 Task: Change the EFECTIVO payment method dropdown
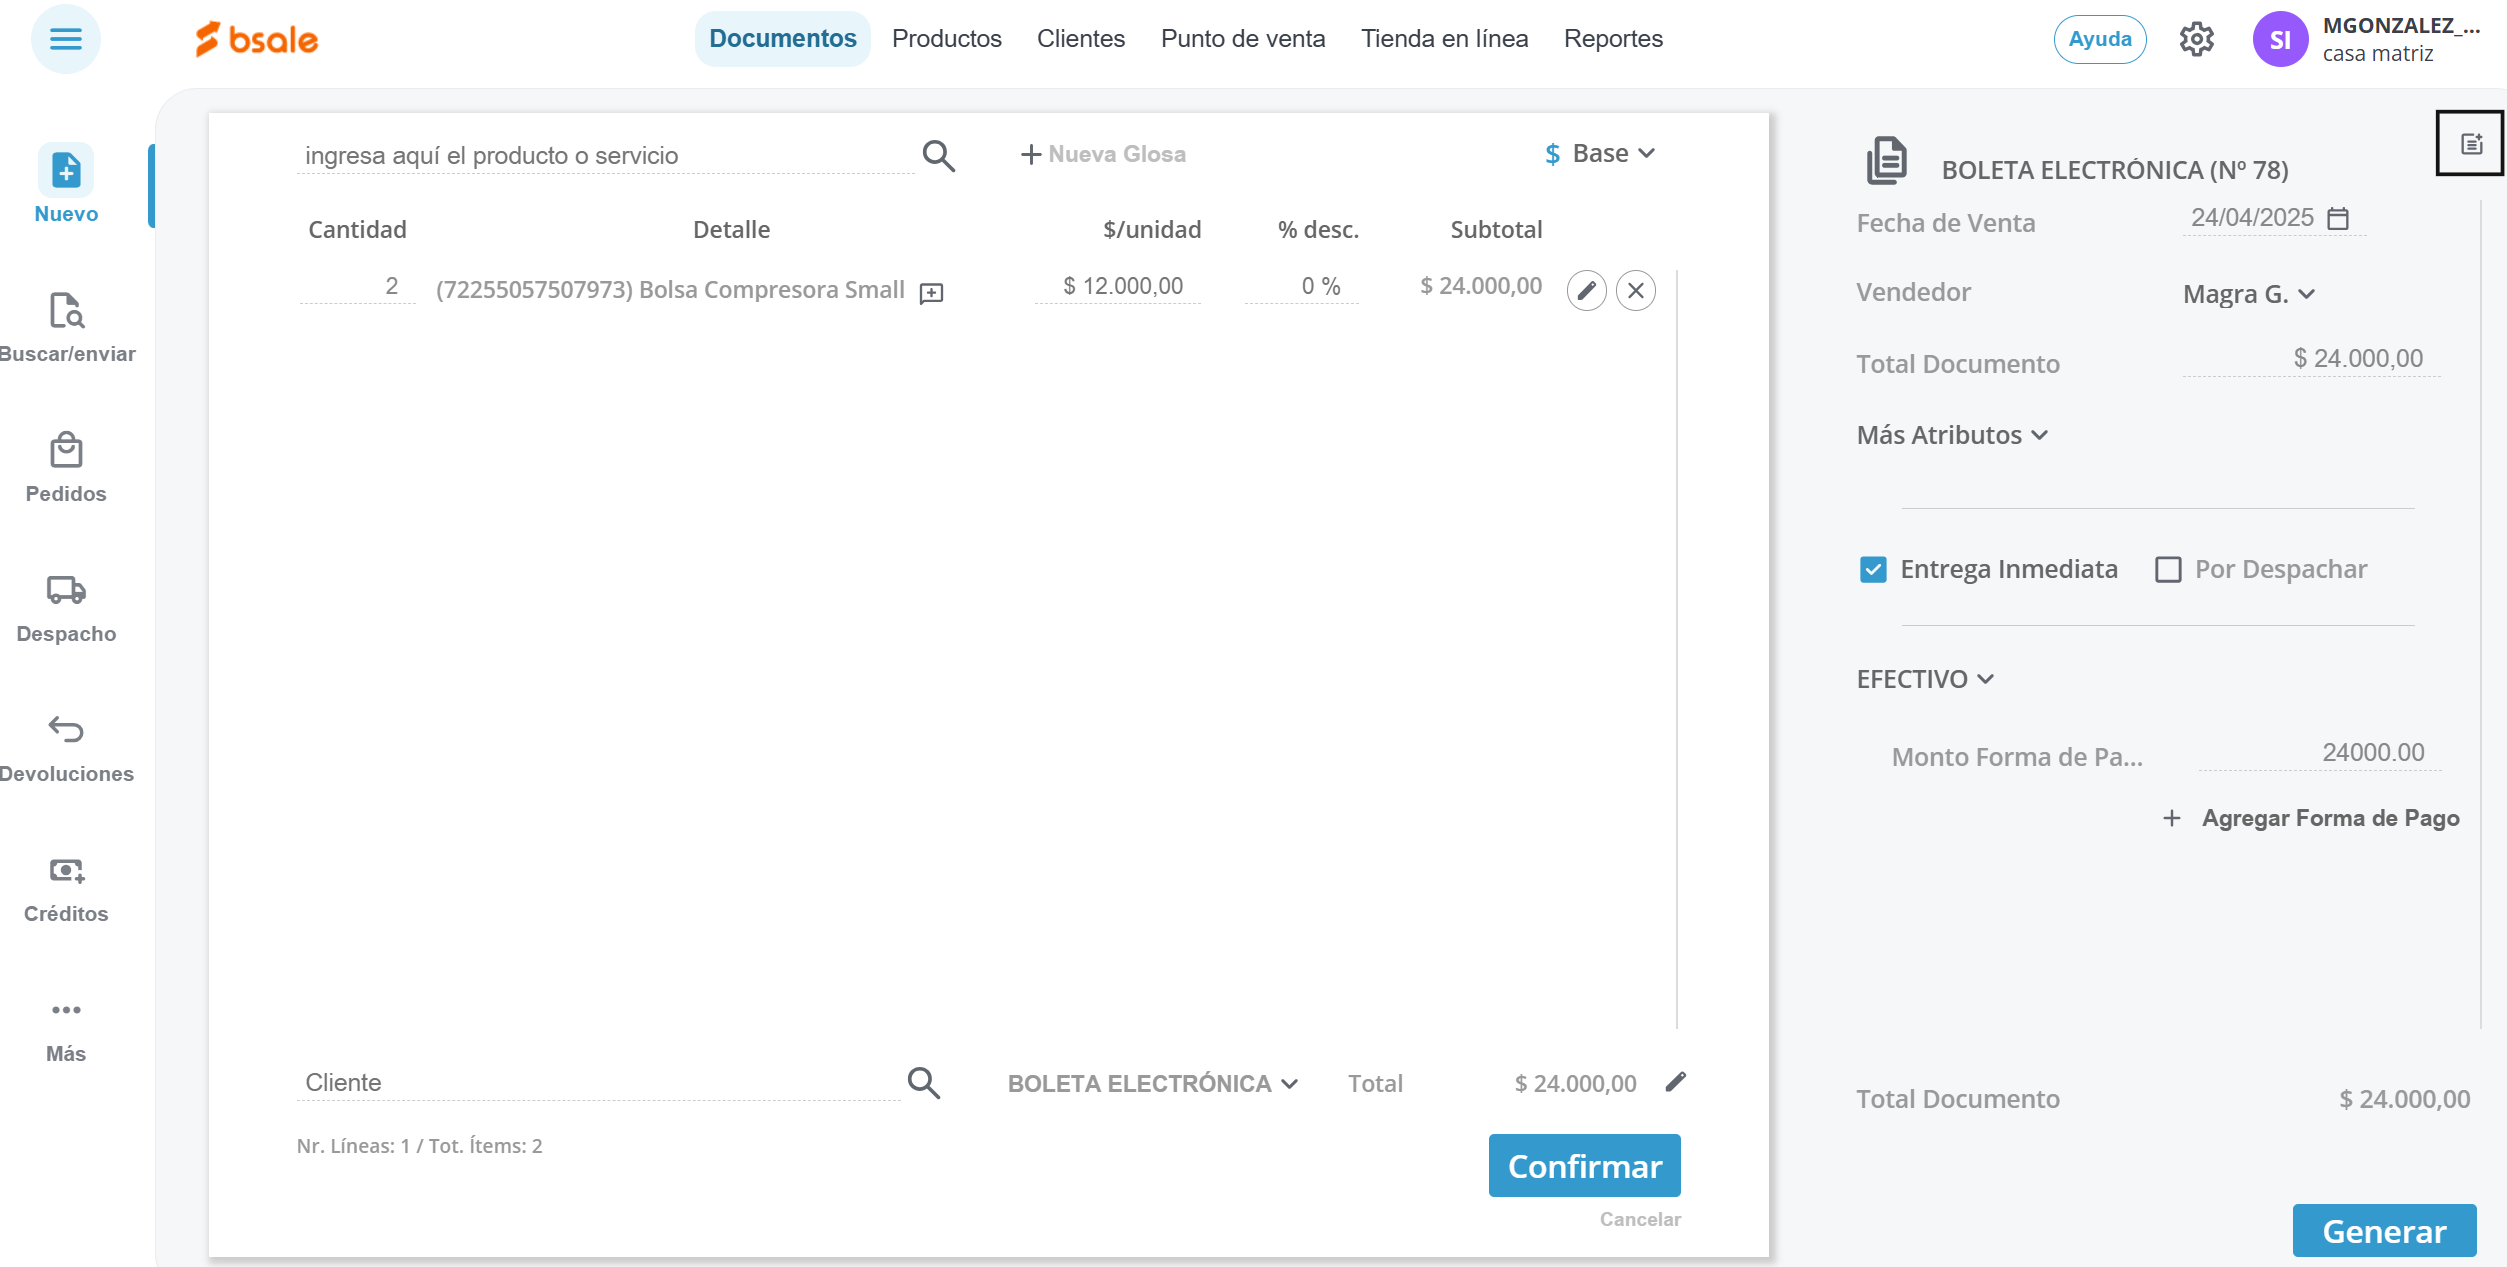[x=1925, y=679]
